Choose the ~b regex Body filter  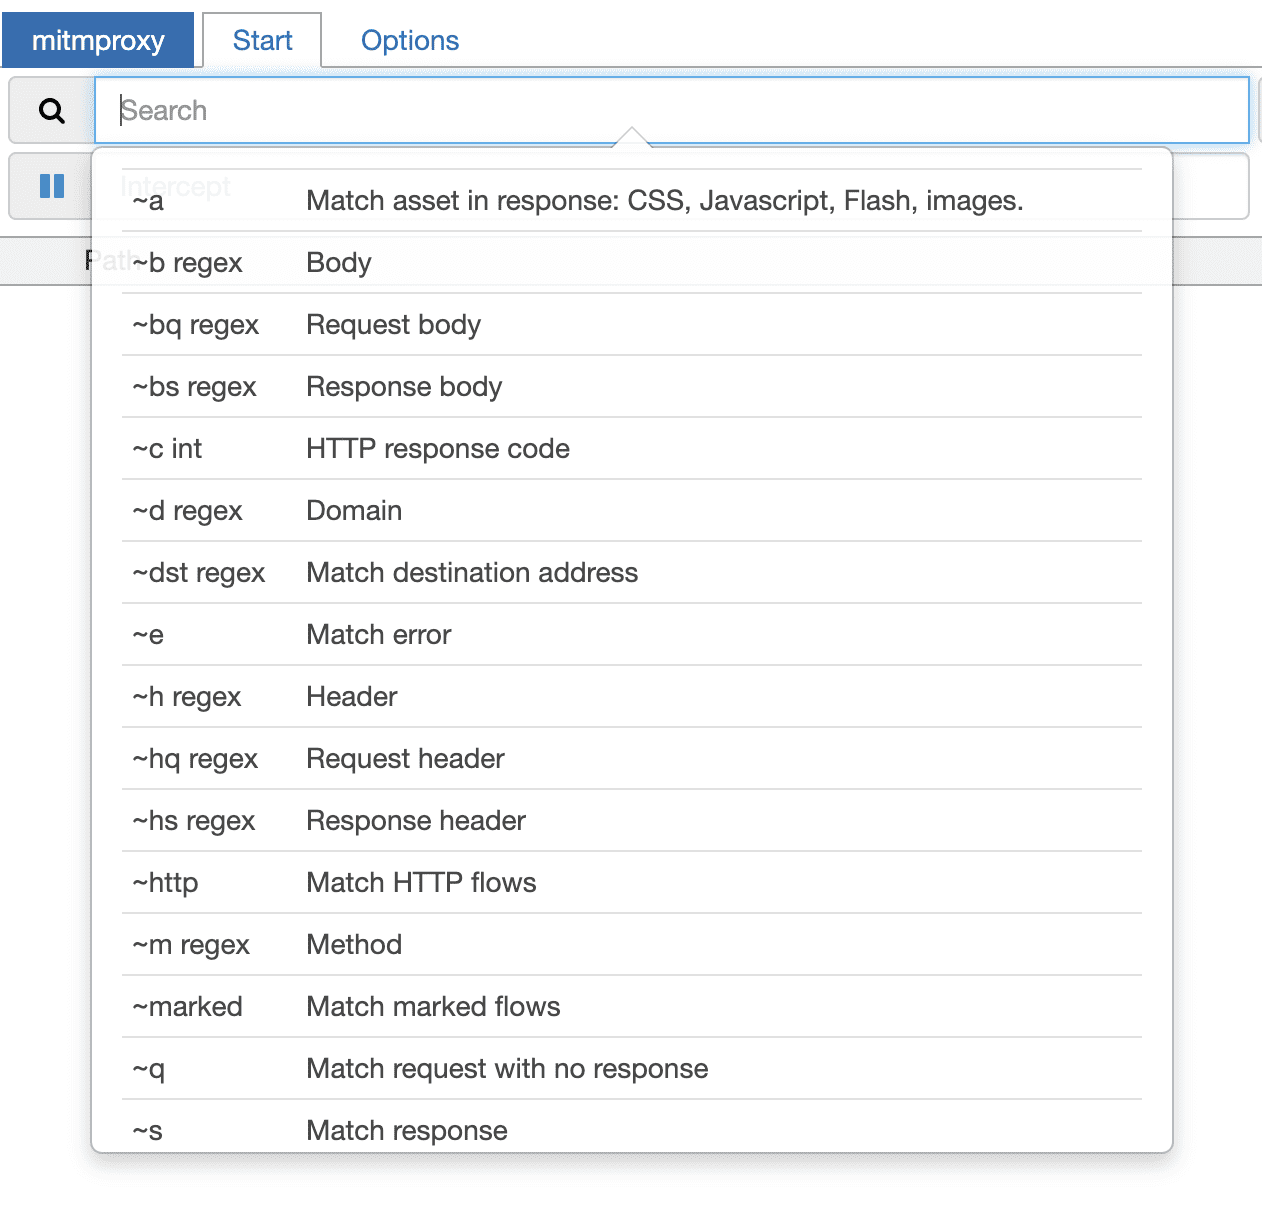632,263
